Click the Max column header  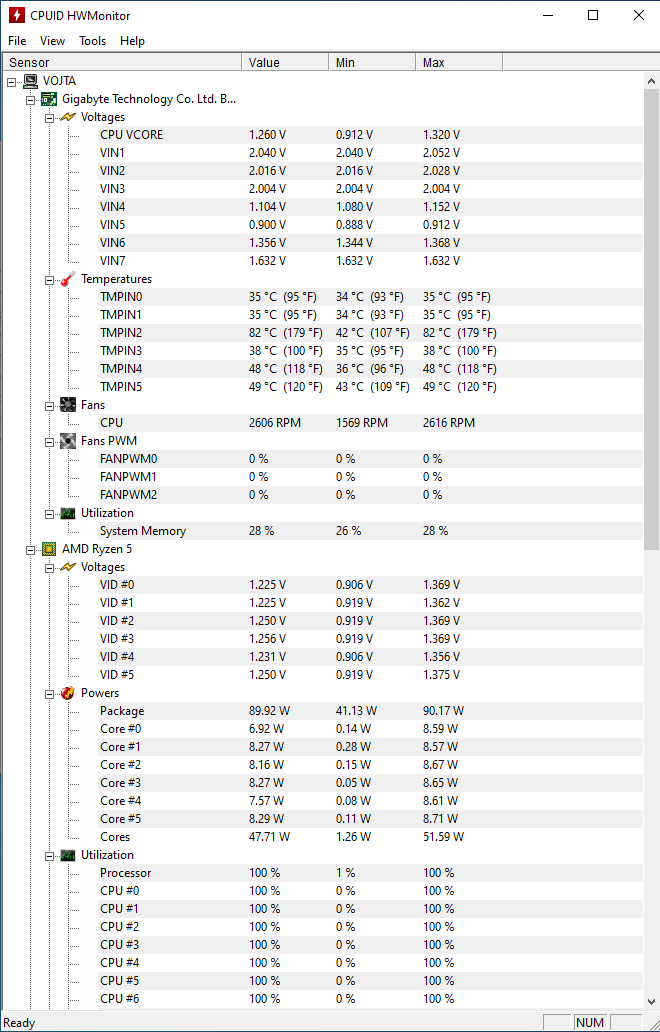(x=458, y=63)
